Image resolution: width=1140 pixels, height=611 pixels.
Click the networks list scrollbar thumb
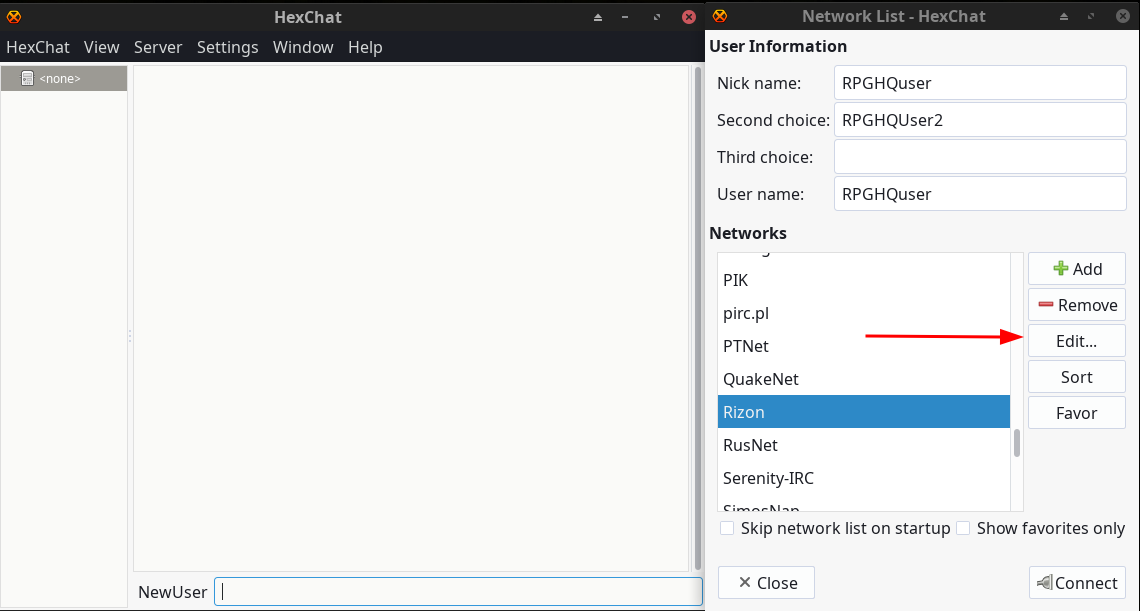1017,443
